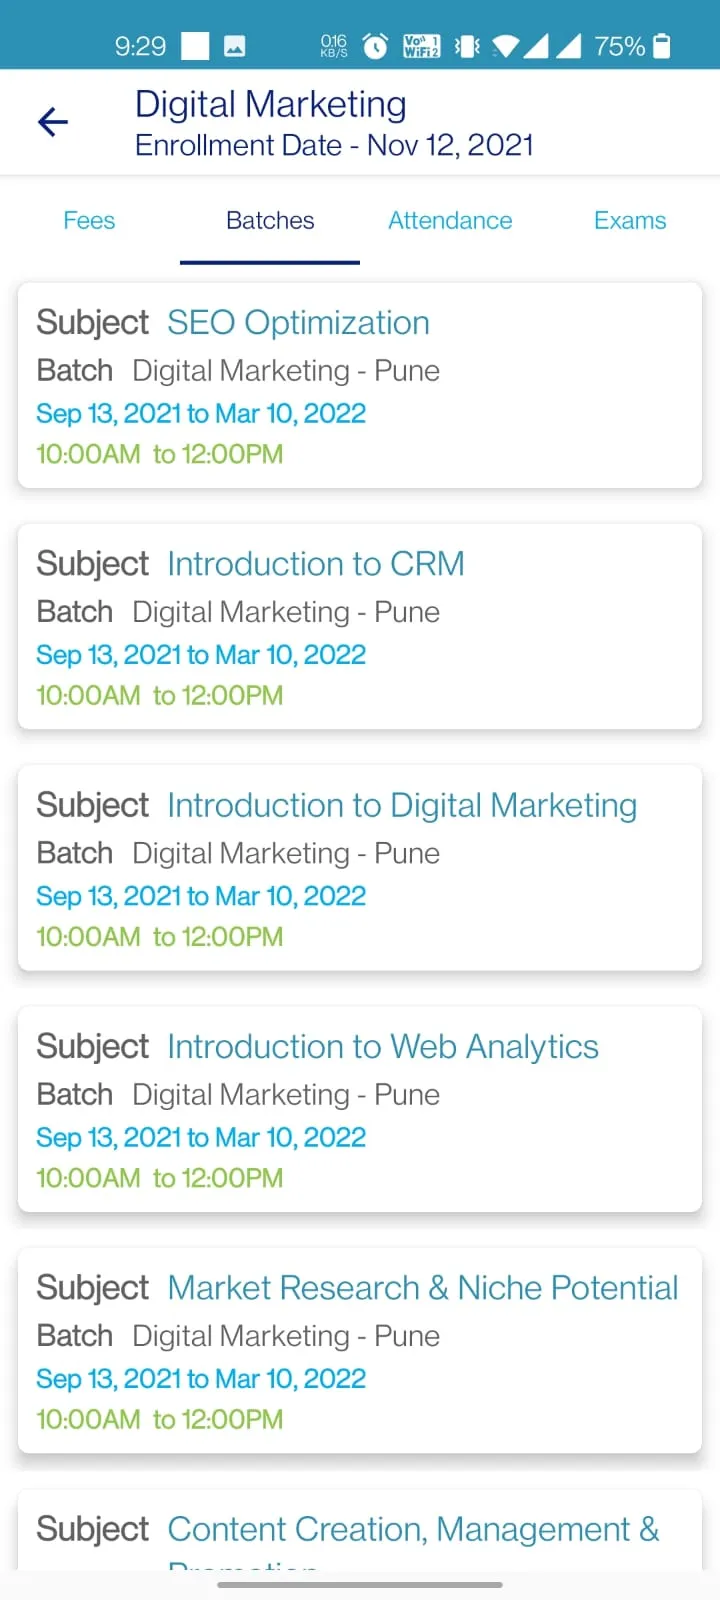Tap the vibrate mode status icon
720x1600 pixels.
point(467,46)
